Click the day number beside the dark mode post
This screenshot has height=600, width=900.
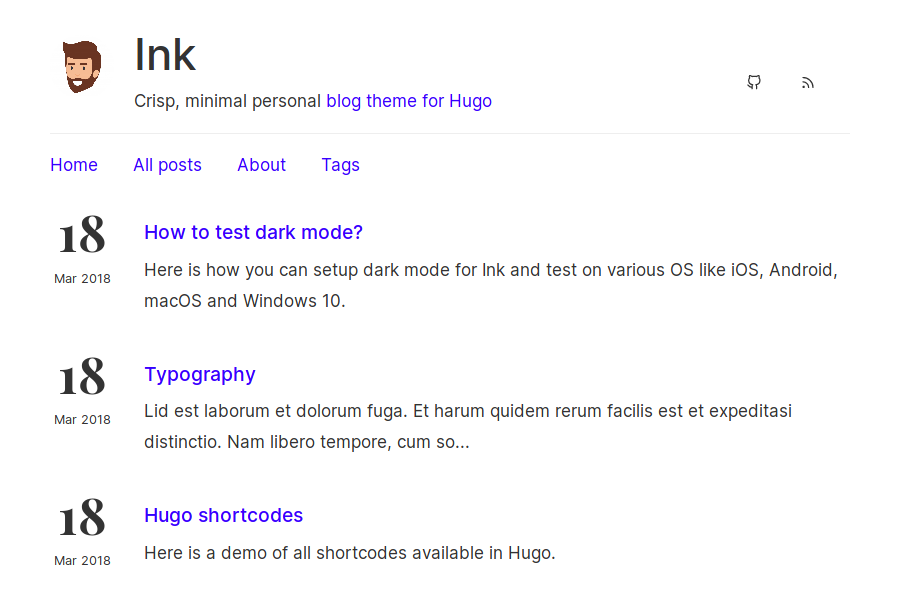tap(82, 236)
